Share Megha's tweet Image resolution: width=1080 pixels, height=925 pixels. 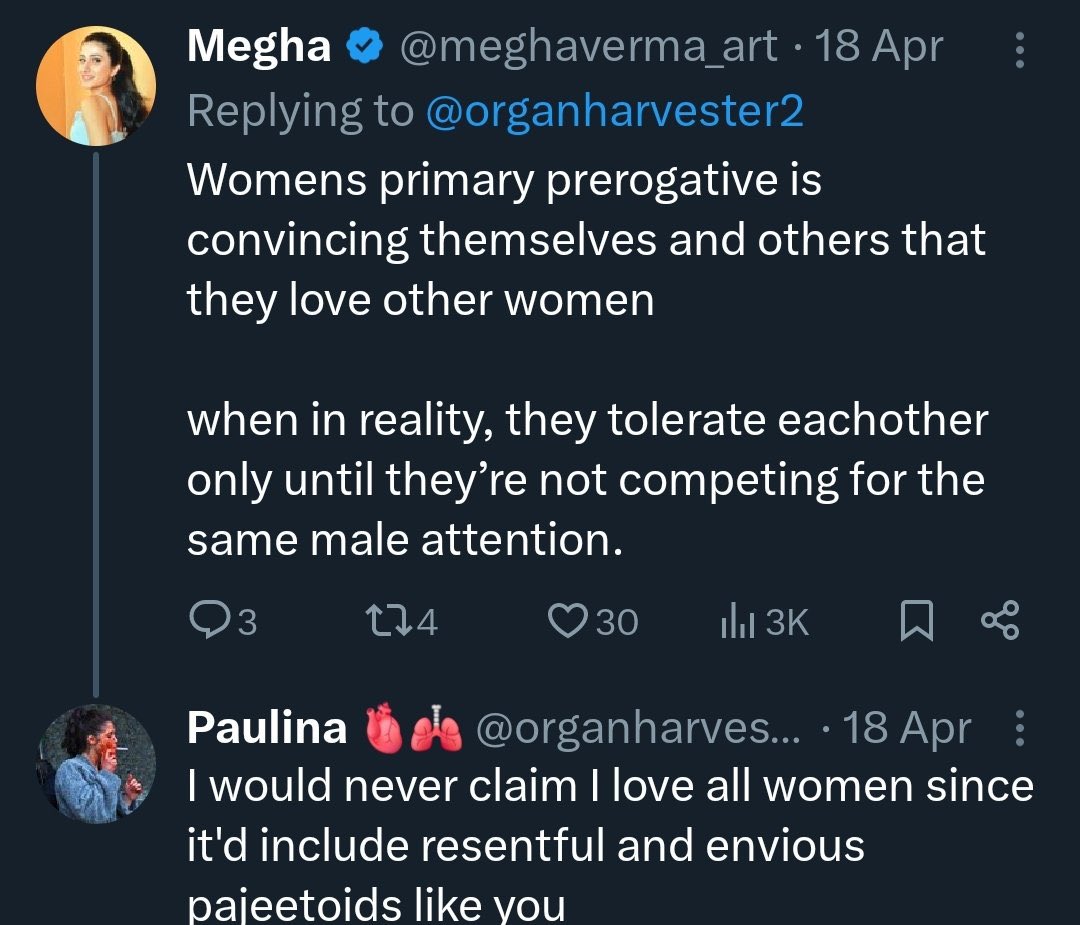(x=999, y=622)
